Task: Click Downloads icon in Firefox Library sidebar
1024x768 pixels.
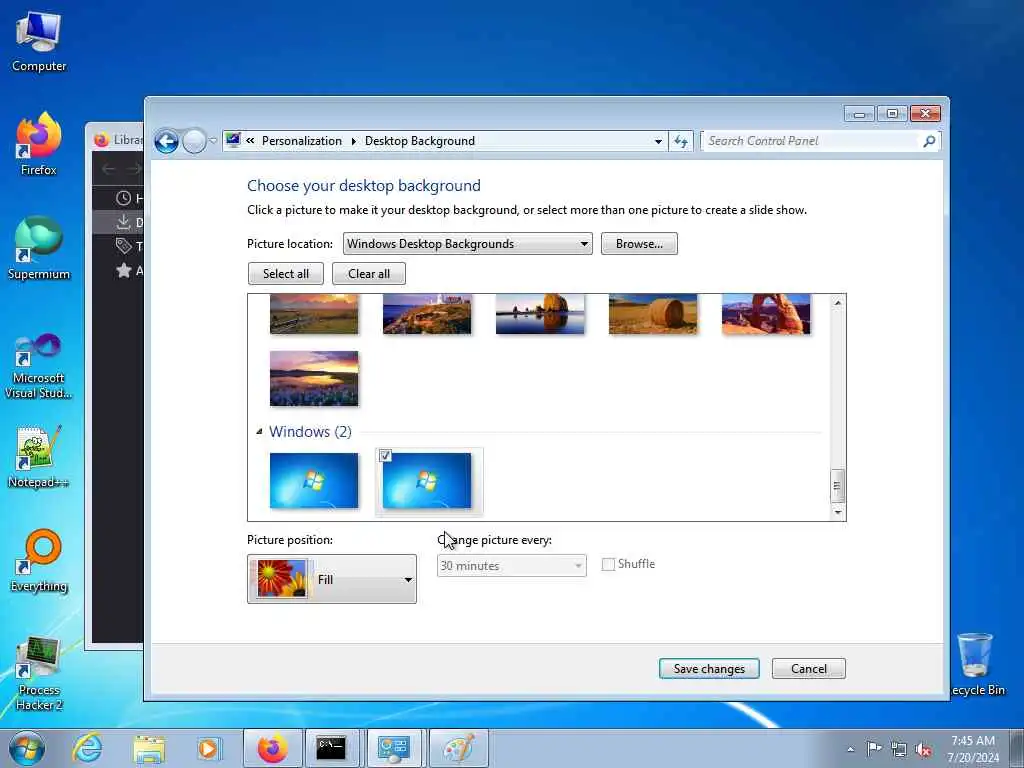Action: [x=123, y=222]
